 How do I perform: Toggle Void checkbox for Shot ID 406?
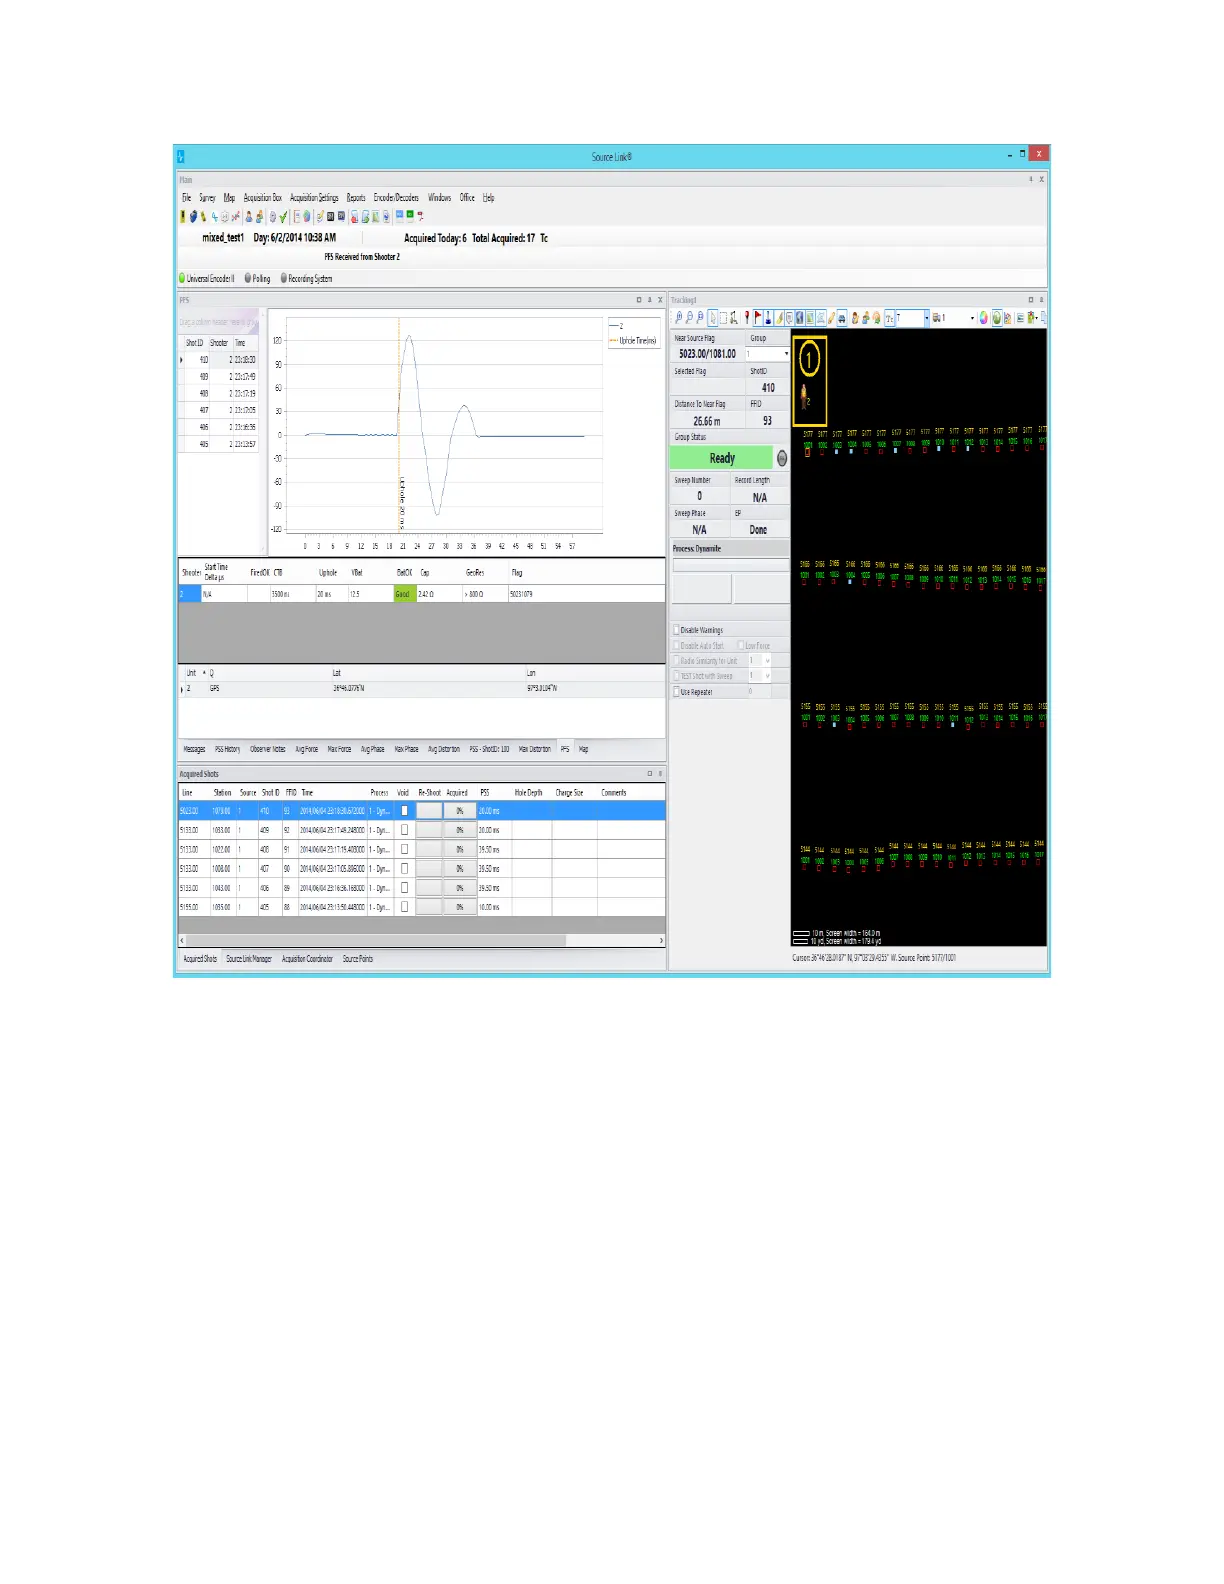[404, 887]
